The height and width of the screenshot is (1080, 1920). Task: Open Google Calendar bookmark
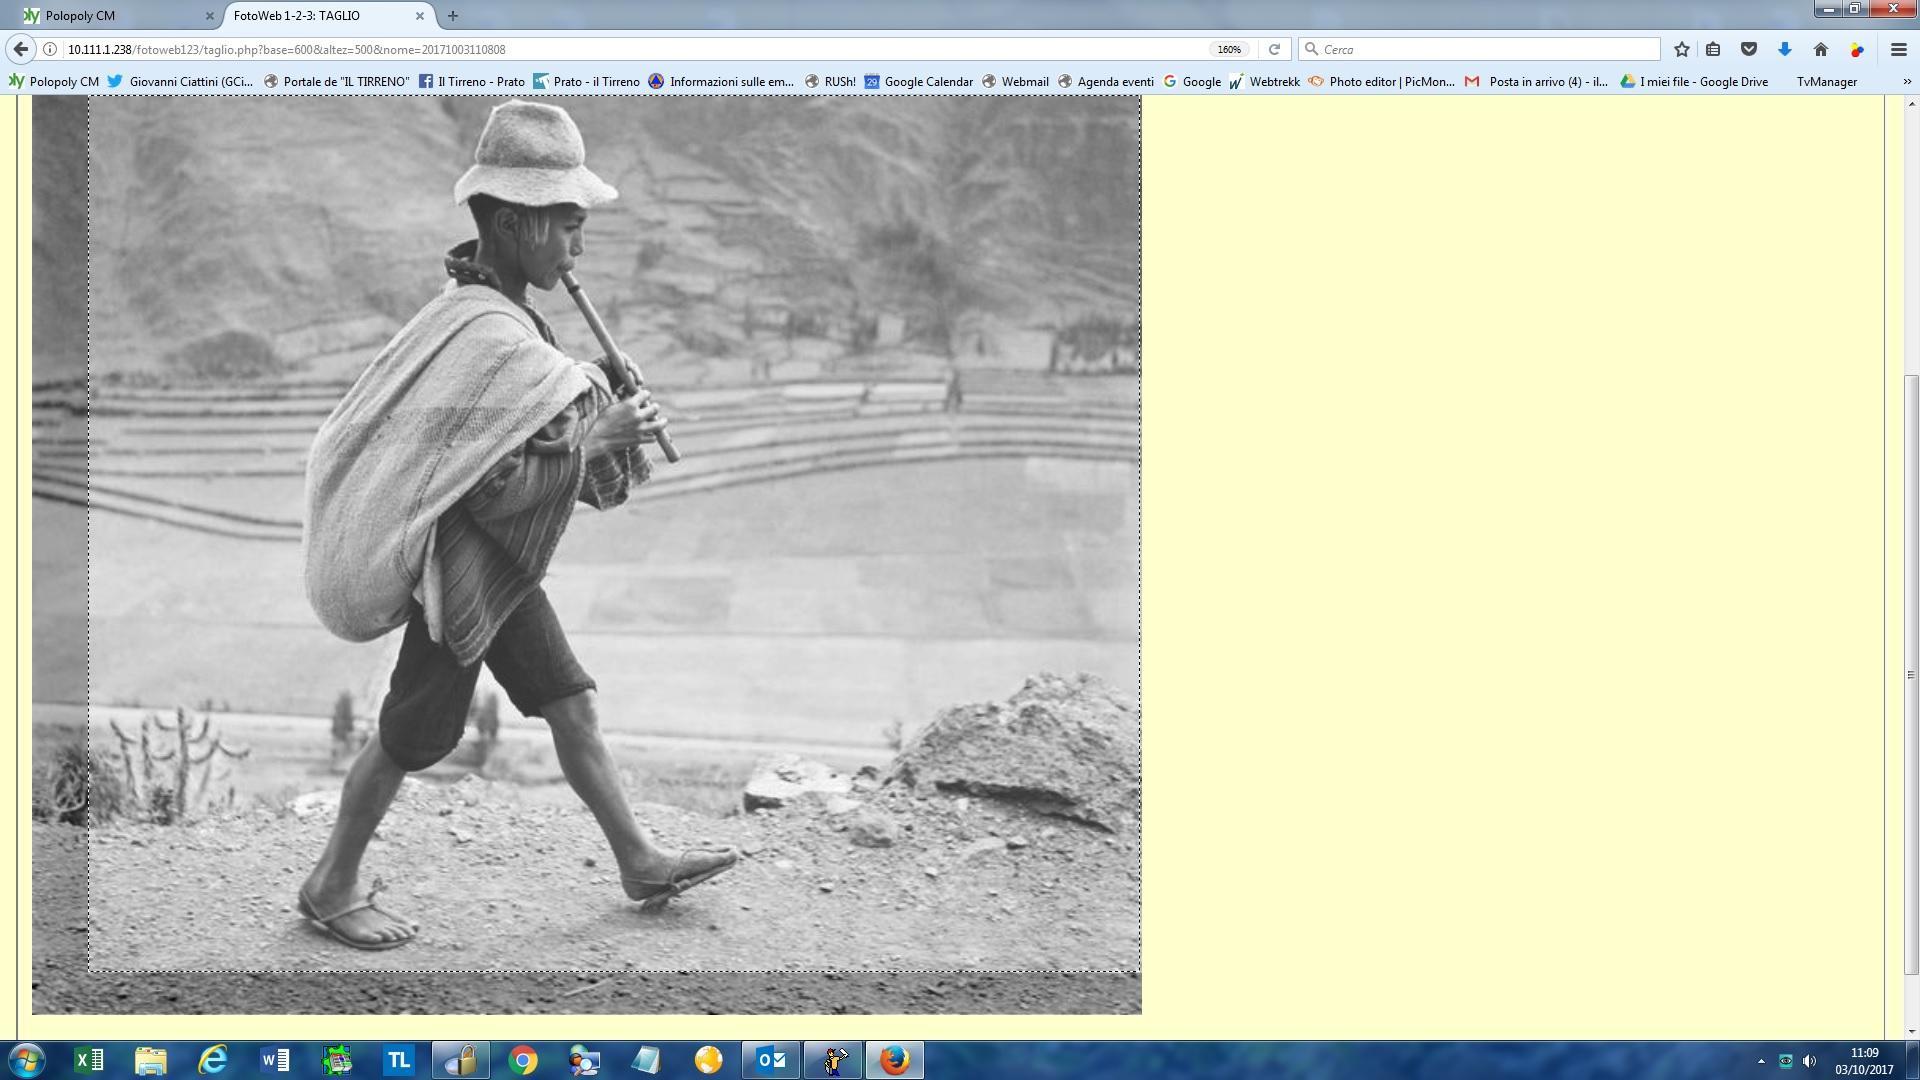(918, 82)
